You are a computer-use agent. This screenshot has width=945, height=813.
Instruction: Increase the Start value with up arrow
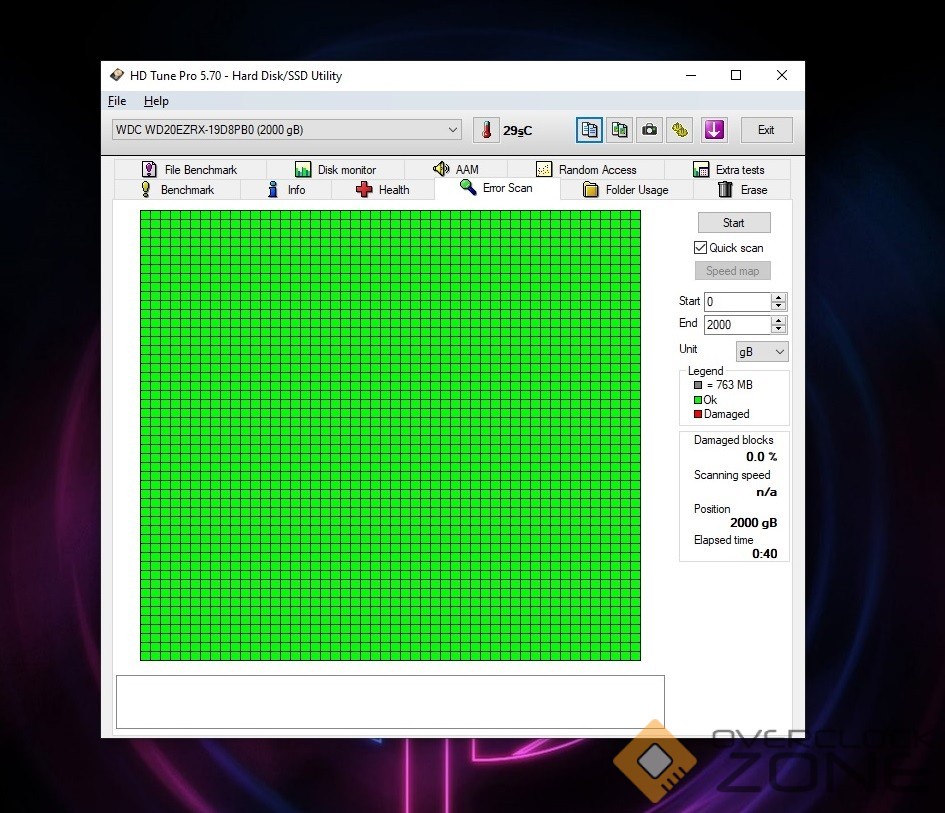778,297
